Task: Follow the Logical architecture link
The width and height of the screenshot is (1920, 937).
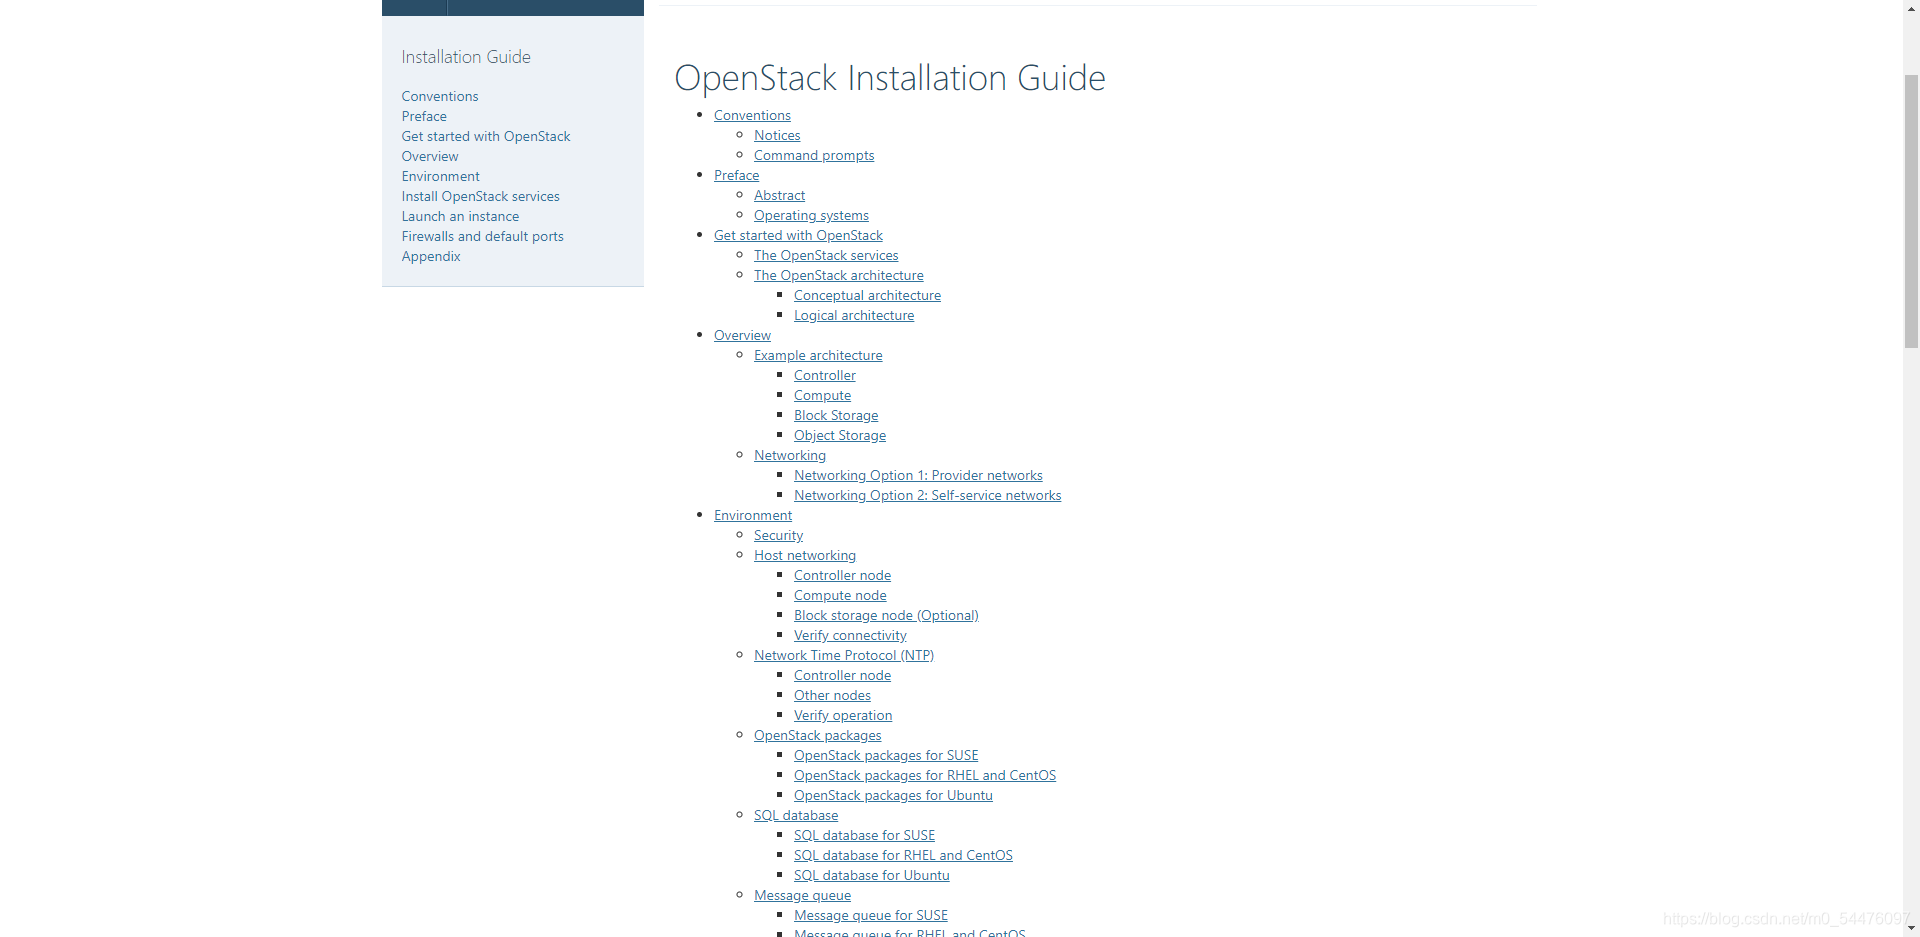Action: tap(854, 316)
